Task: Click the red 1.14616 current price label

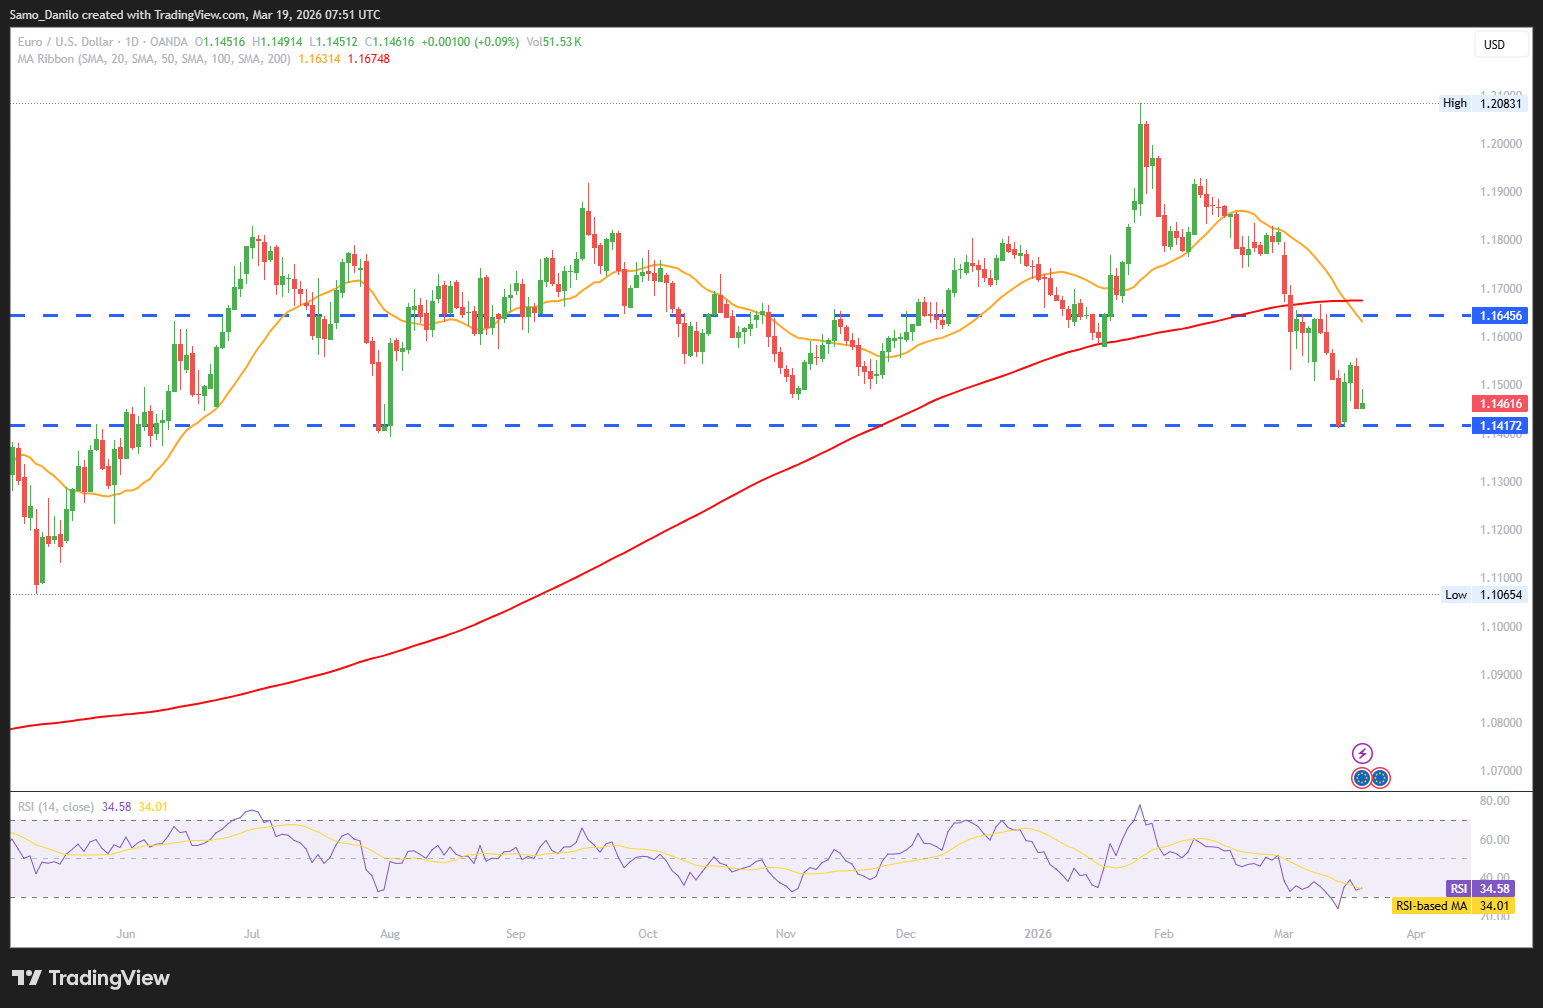Action: (1500, 404)
